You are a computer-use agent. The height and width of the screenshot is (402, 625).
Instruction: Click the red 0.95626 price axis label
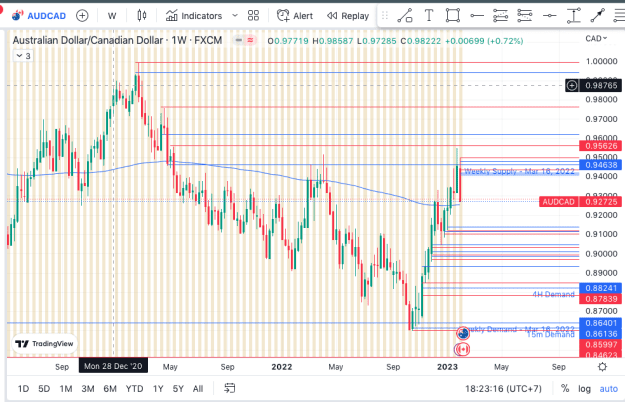(x=601, y=146)
